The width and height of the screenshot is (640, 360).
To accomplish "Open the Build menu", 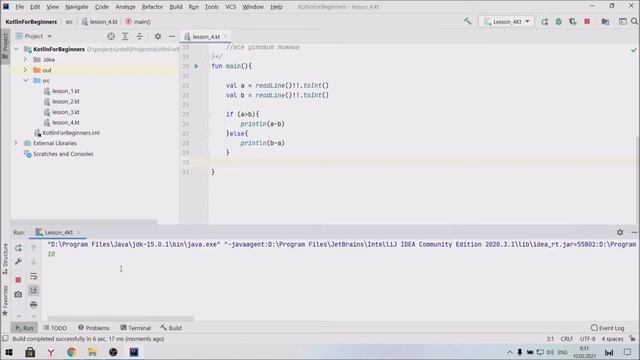I will coord(176,7).
